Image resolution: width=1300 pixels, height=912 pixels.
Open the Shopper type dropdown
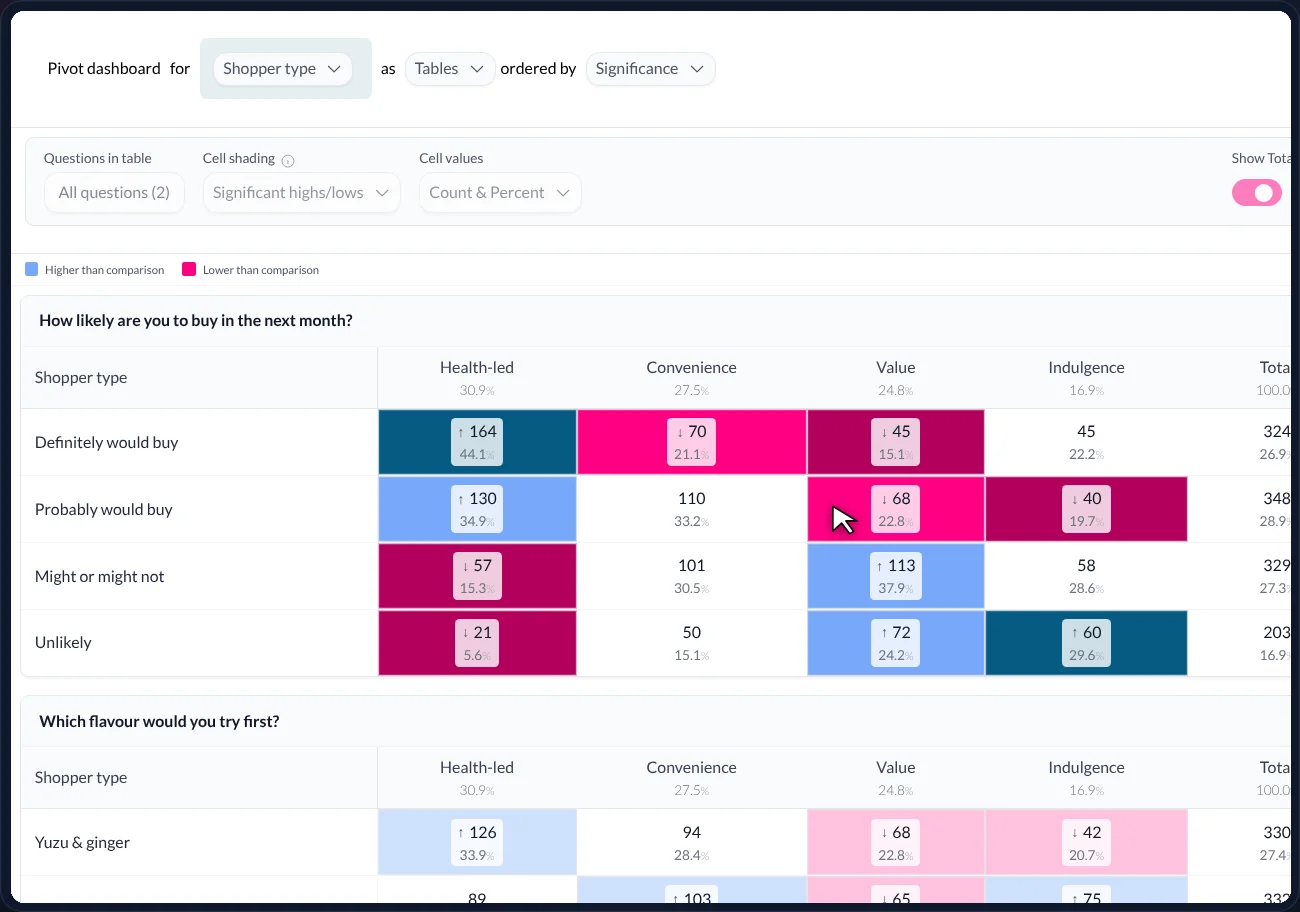pos(283,69)
